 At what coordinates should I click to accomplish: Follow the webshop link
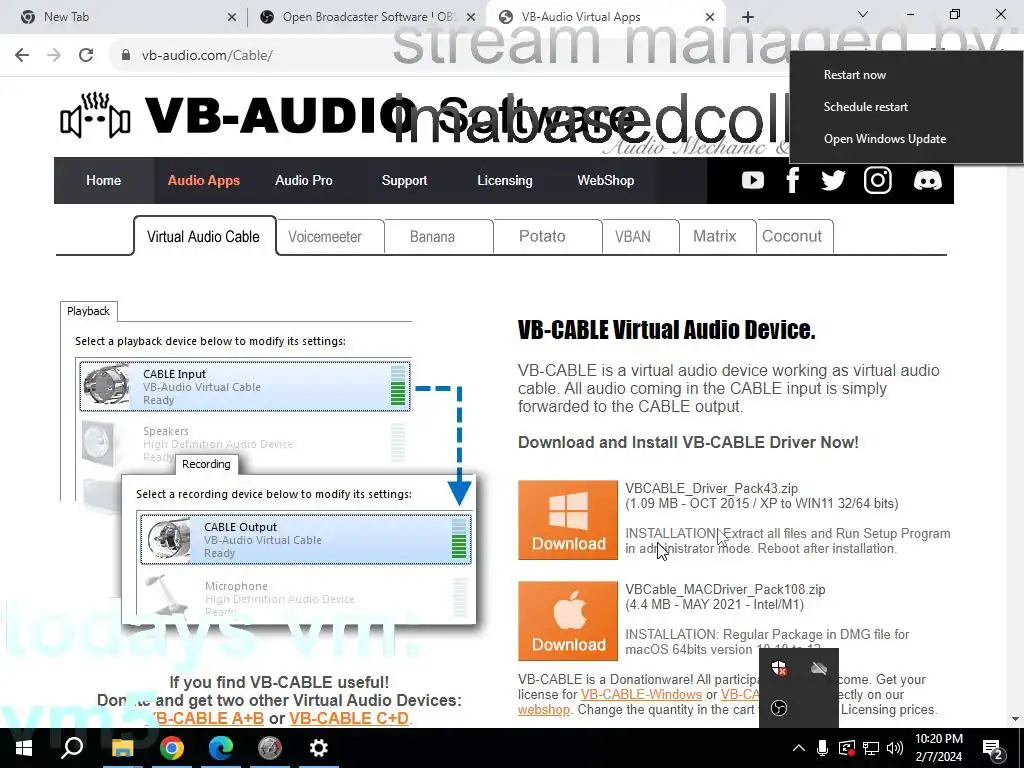tap(544, 709)
